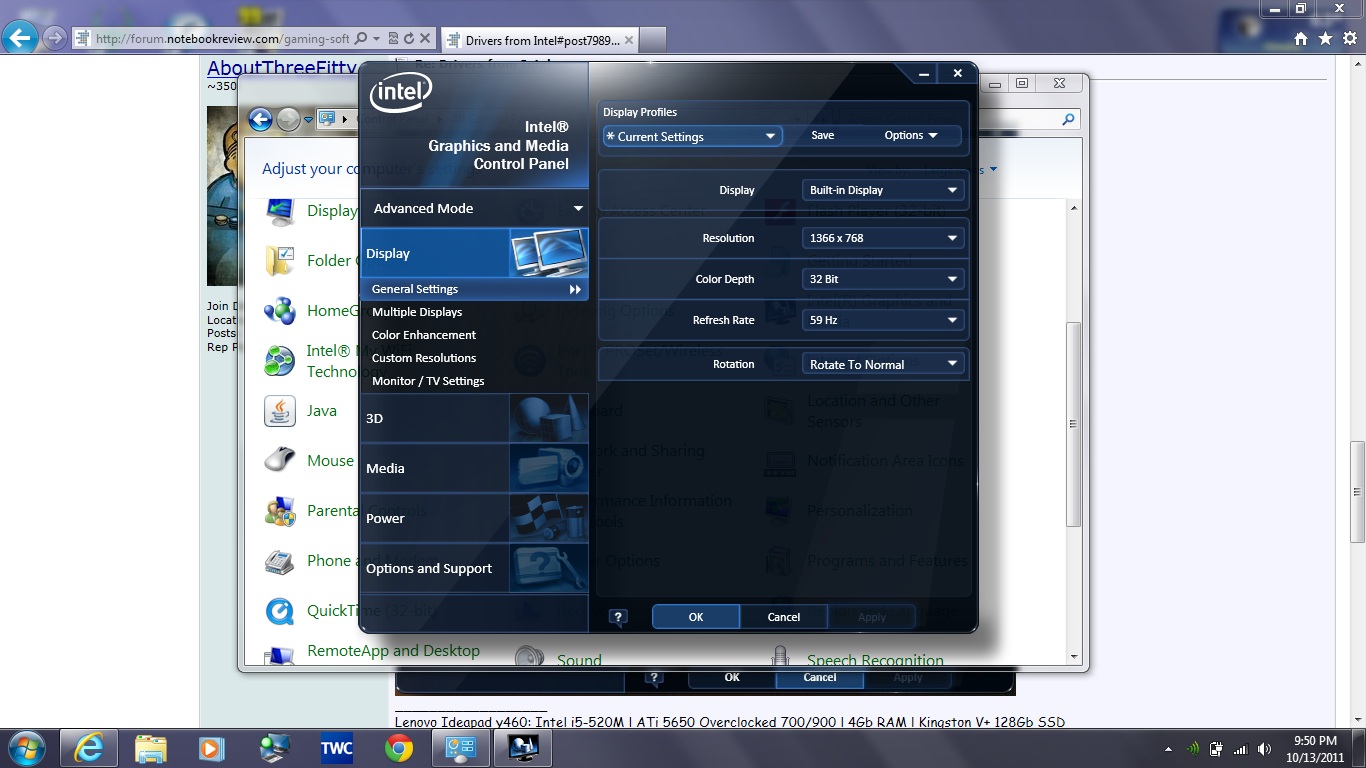This screenshot has width=1366, height=768.
Task: Select Custom Resolutions under Display
Action: (x=424, y=358)
